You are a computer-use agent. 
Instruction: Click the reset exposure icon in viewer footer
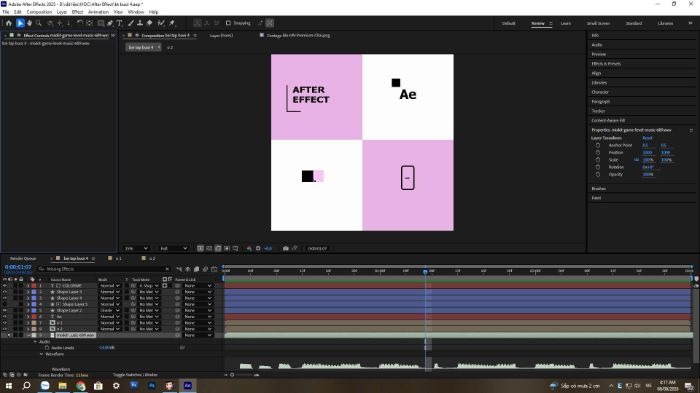point(258,248)
